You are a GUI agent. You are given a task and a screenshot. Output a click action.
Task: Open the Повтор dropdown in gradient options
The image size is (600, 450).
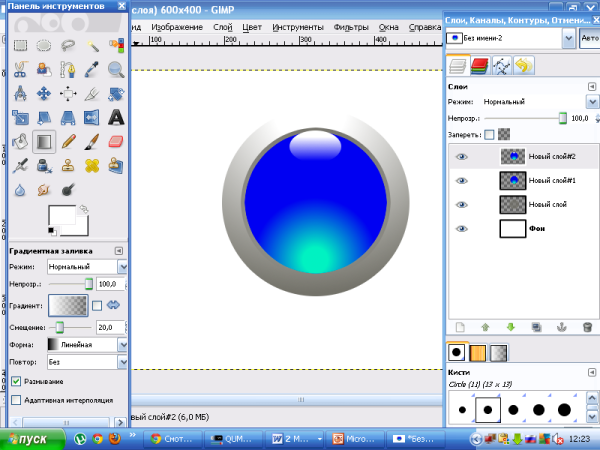(88, 362)
